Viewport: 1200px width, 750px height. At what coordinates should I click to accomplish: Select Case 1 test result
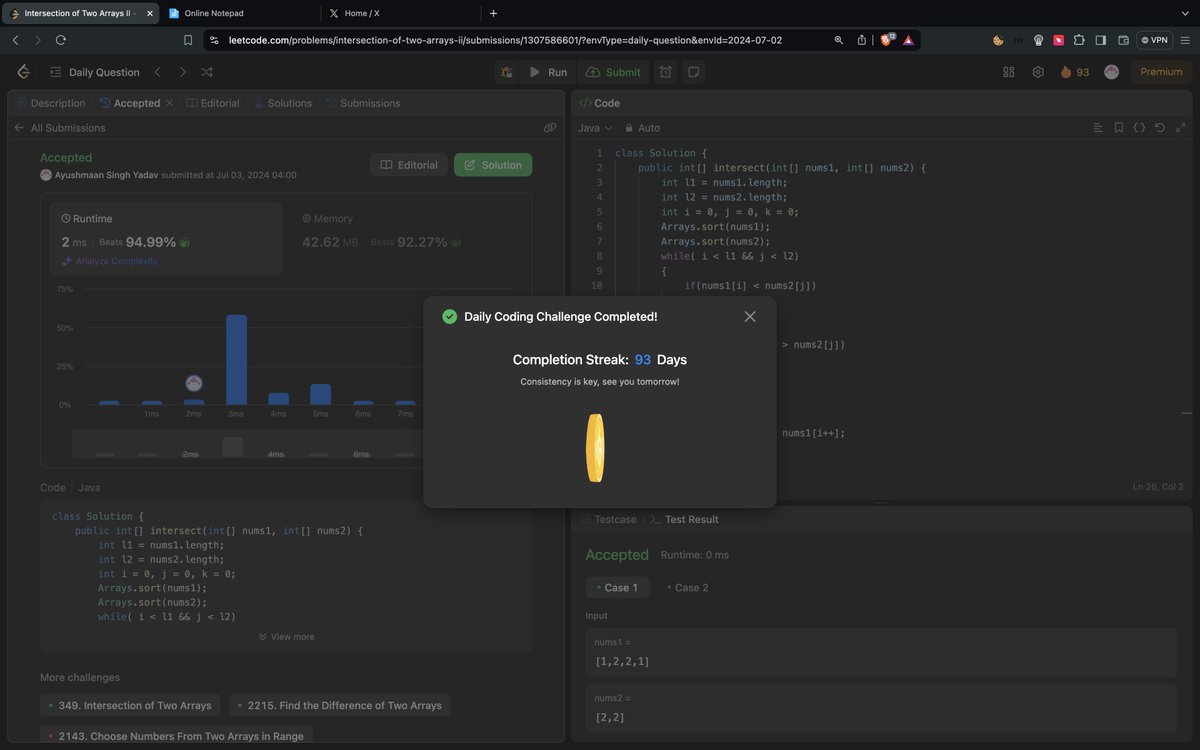(x=617, y=587)
